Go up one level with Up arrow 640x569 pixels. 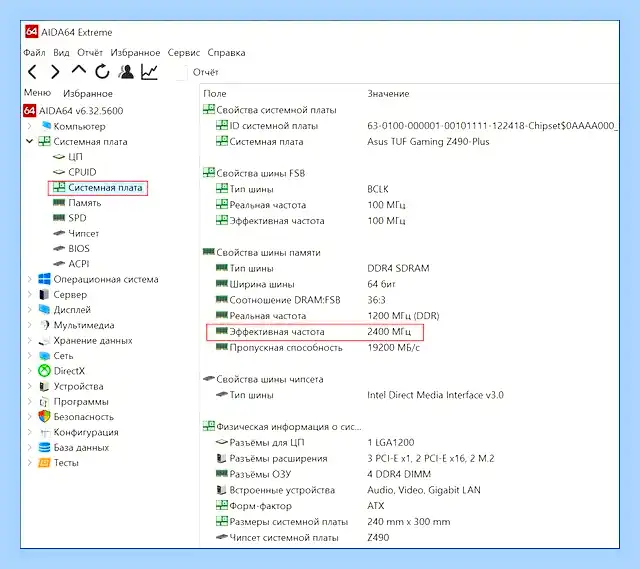pos(78,70)
